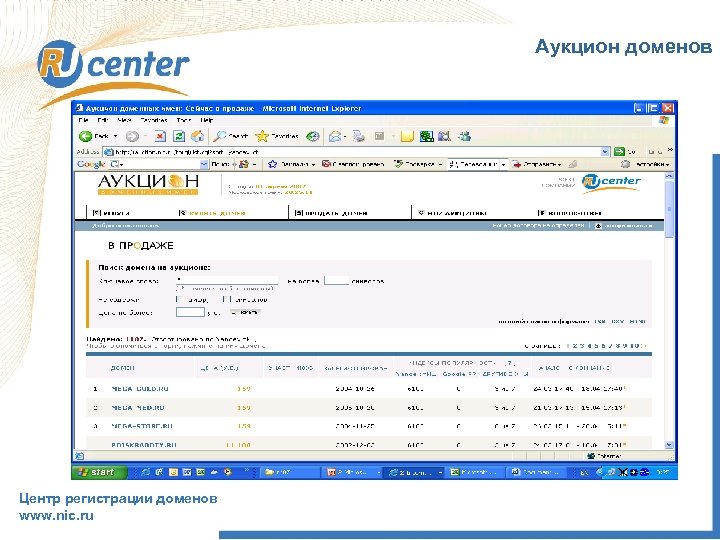Refresh the auction page

pyautogui.click(x=179, y=136)
